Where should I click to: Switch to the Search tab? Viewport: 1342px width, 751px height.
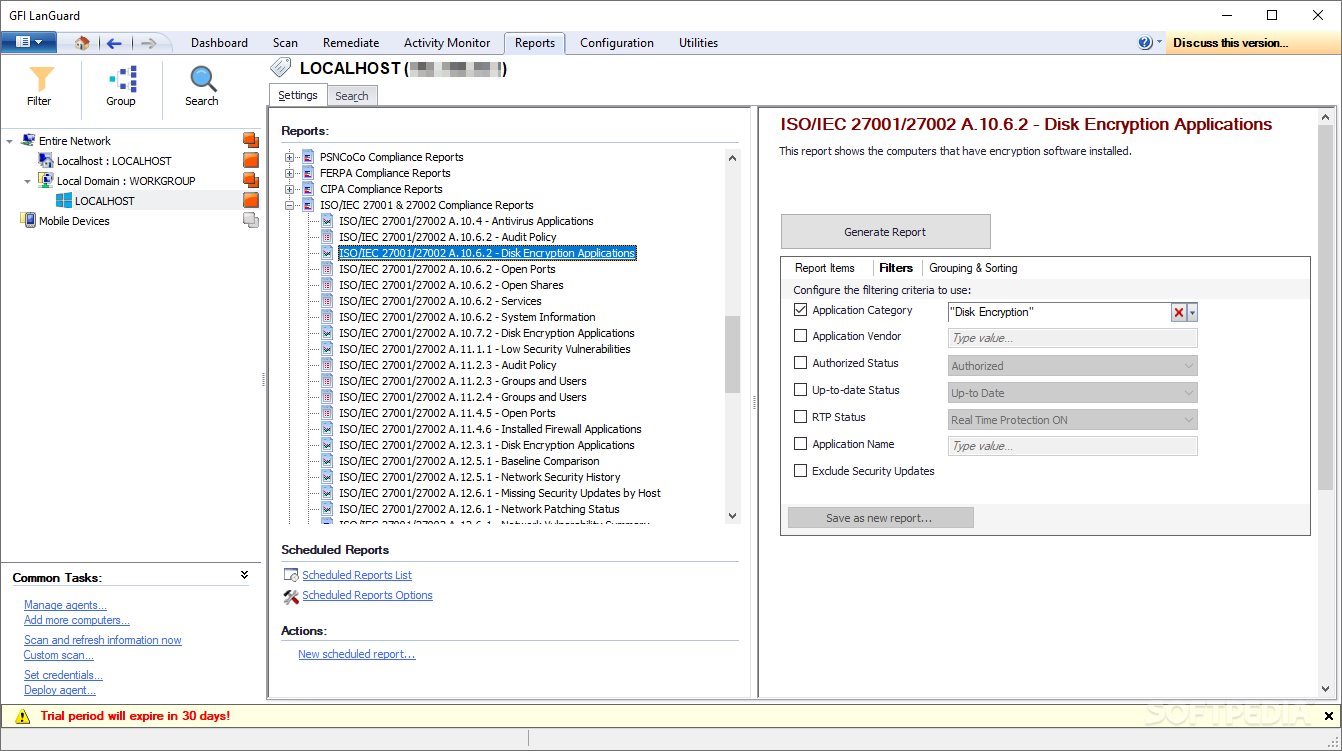pyautogui.click(x=352, y=96)
